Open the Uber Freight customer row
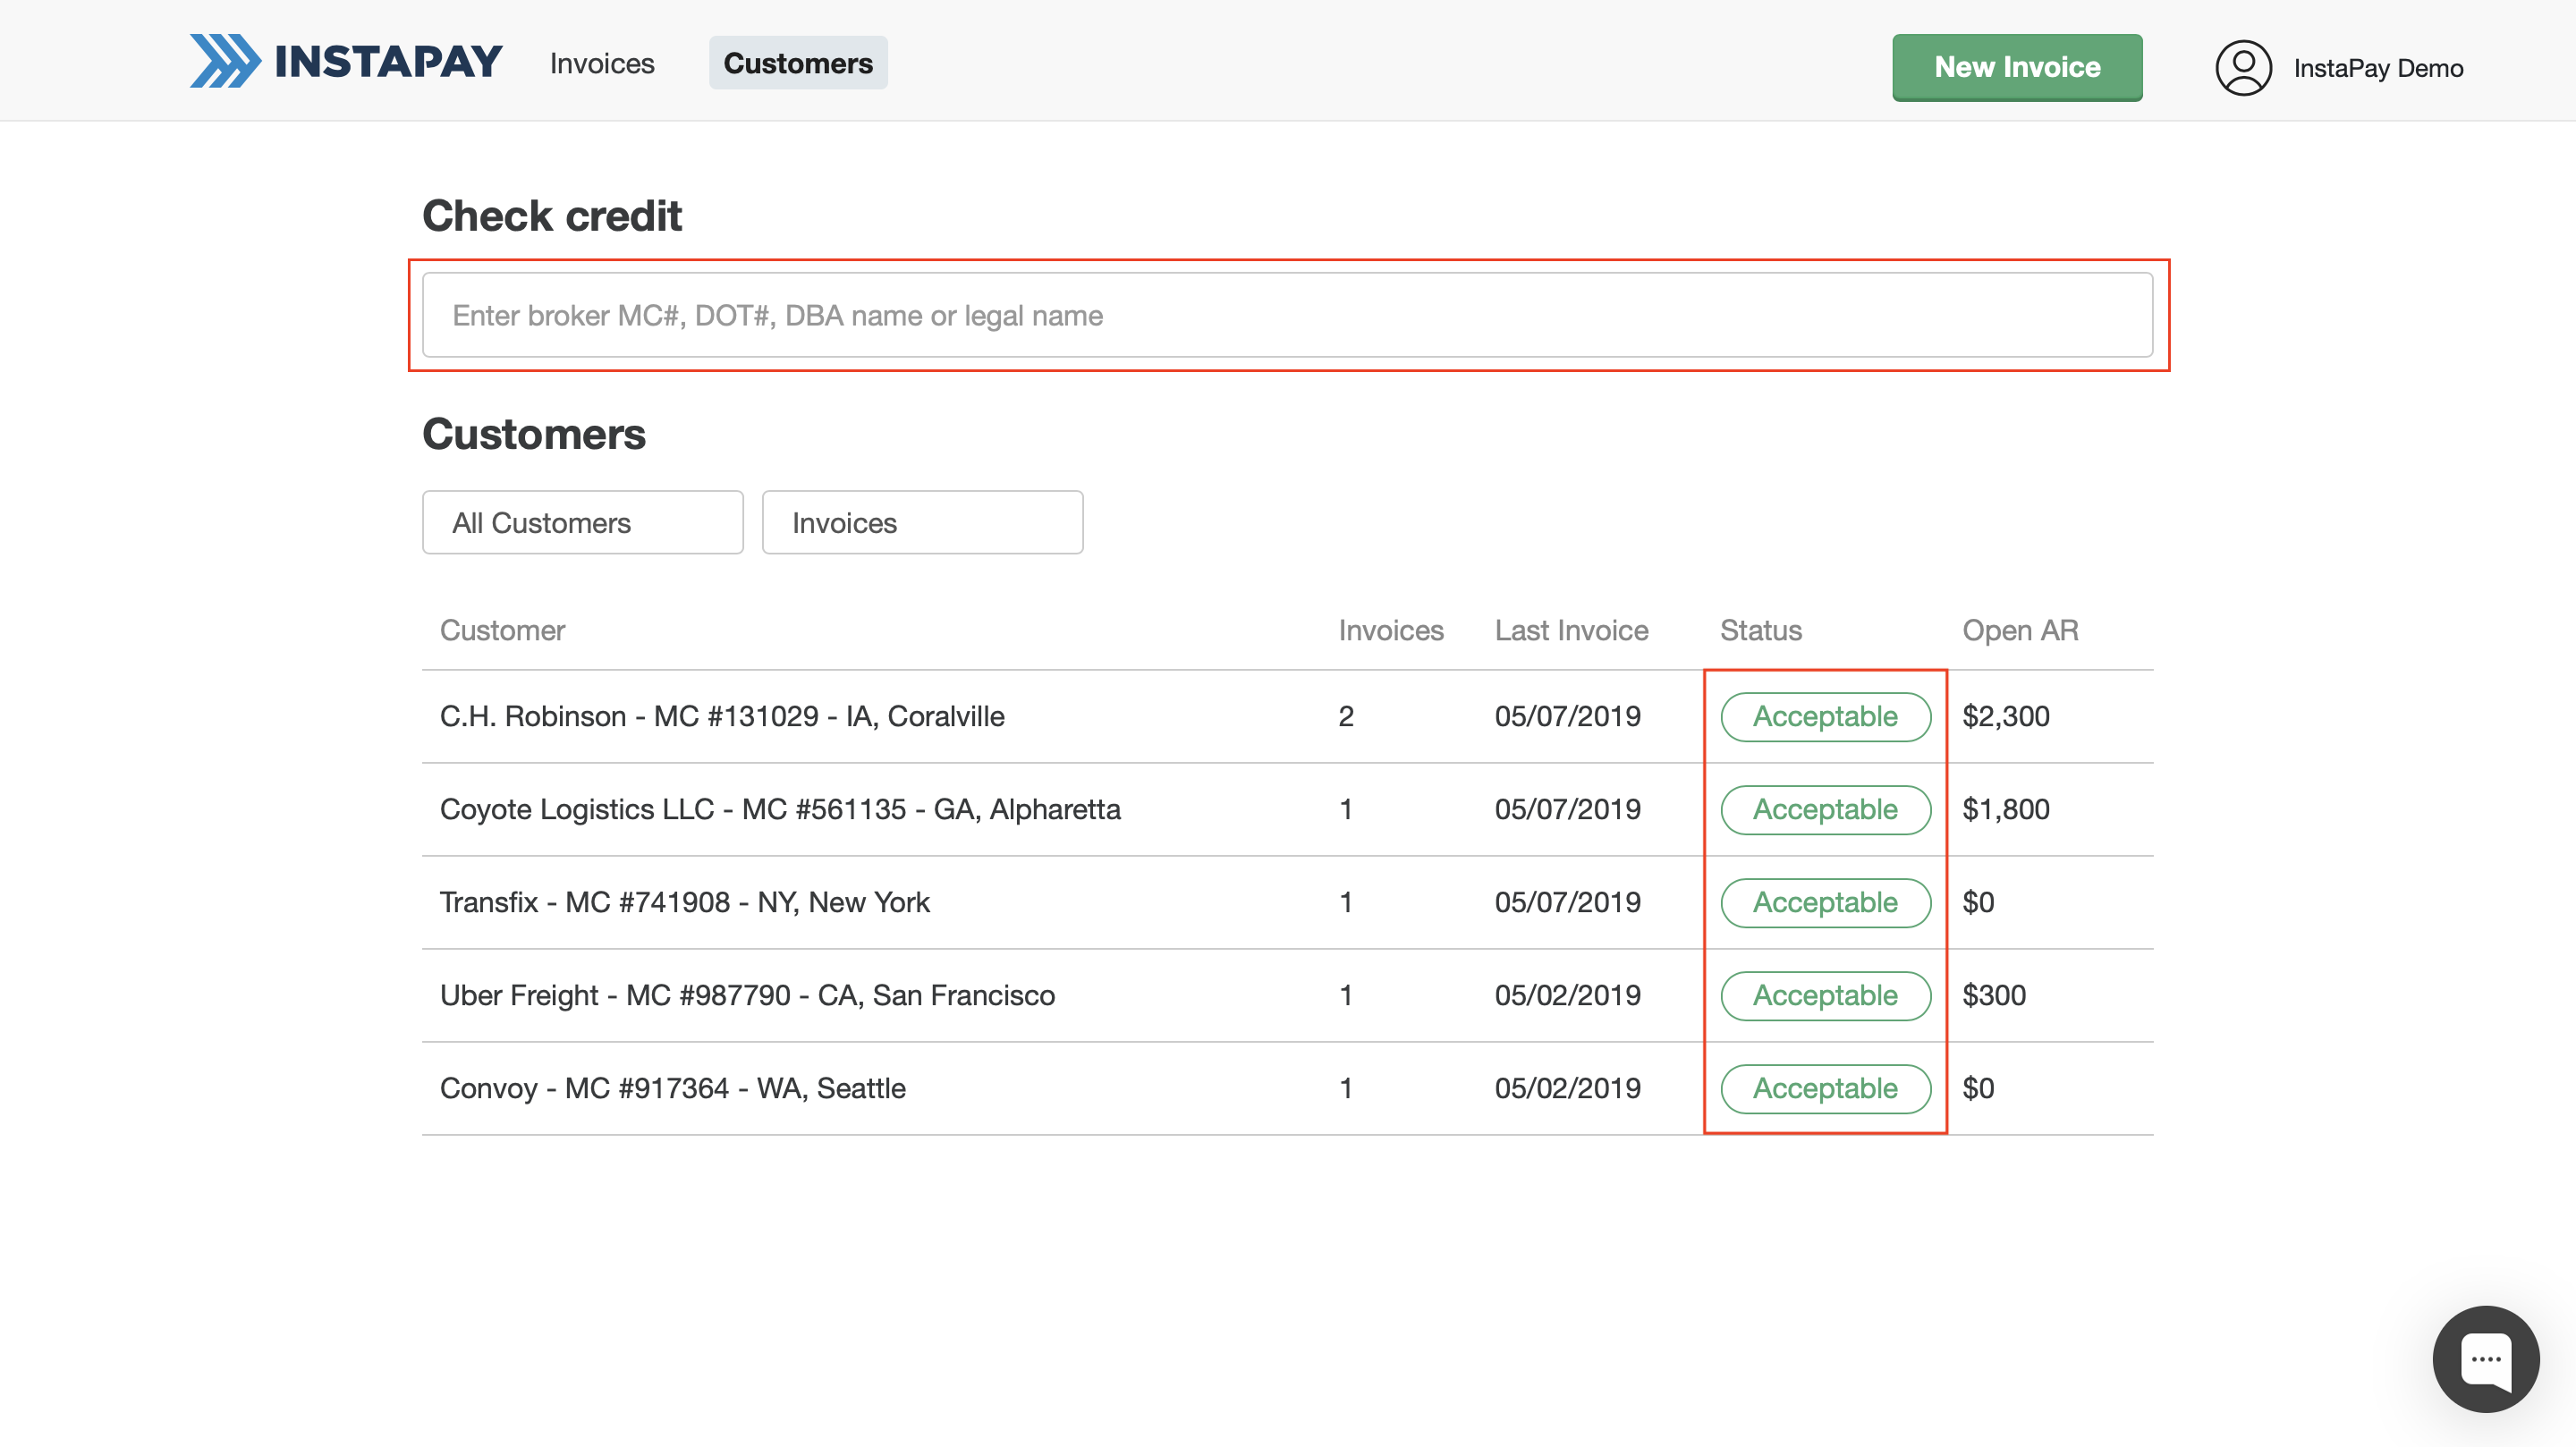This screenshot has height=1447, width=2576. coord(1287,995)
